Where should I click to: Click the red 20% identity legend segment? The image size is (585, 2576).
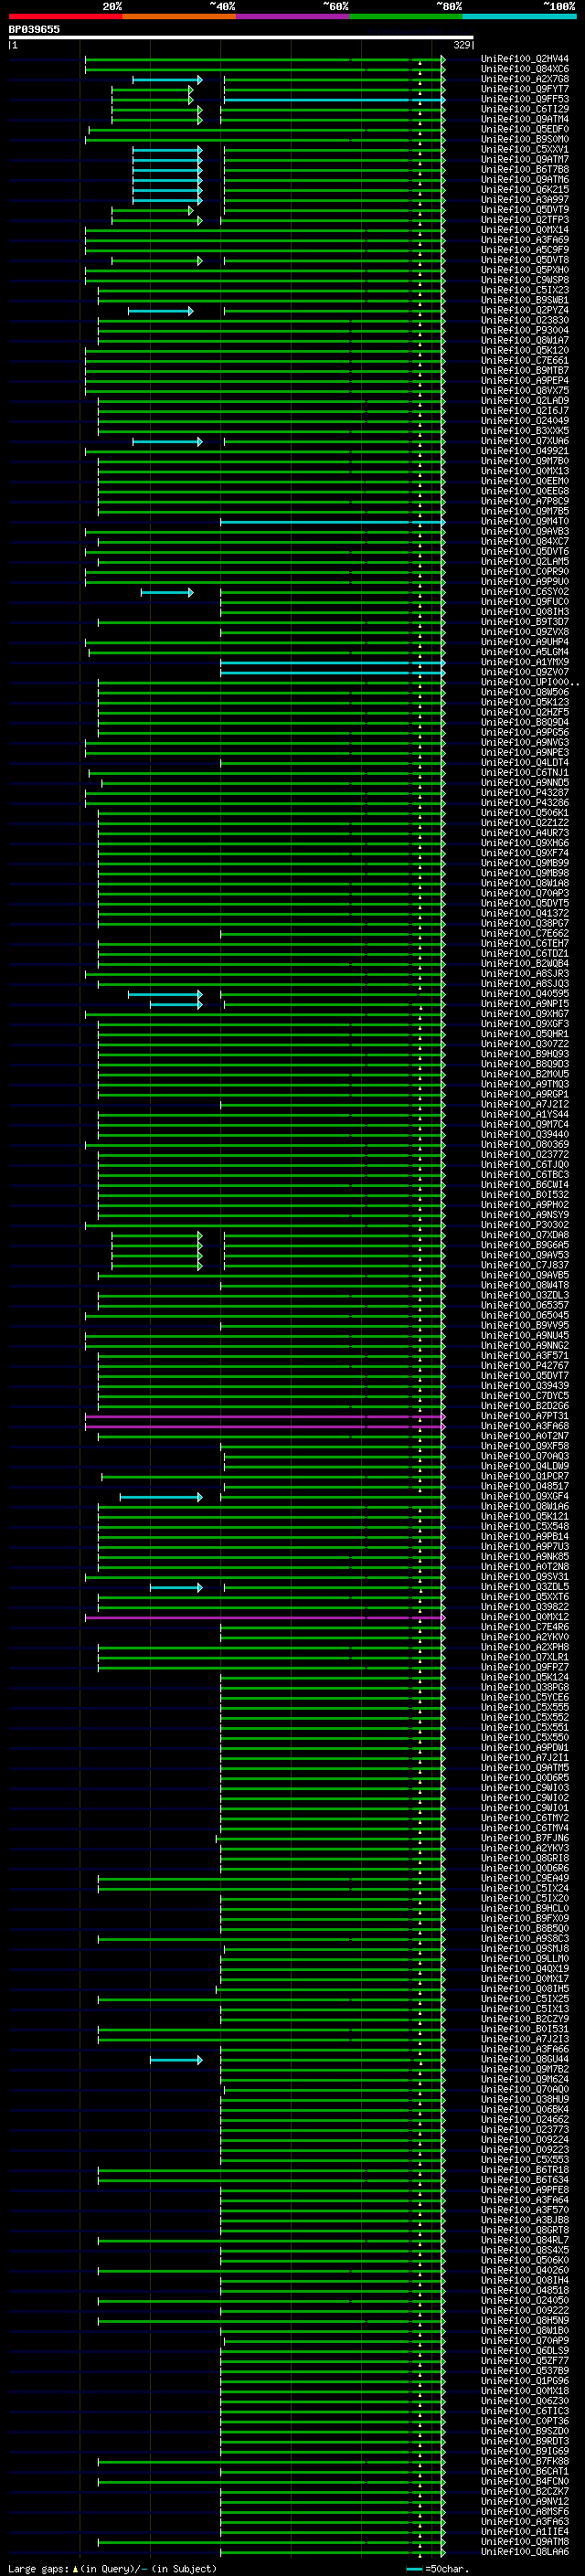pos(65,16)
